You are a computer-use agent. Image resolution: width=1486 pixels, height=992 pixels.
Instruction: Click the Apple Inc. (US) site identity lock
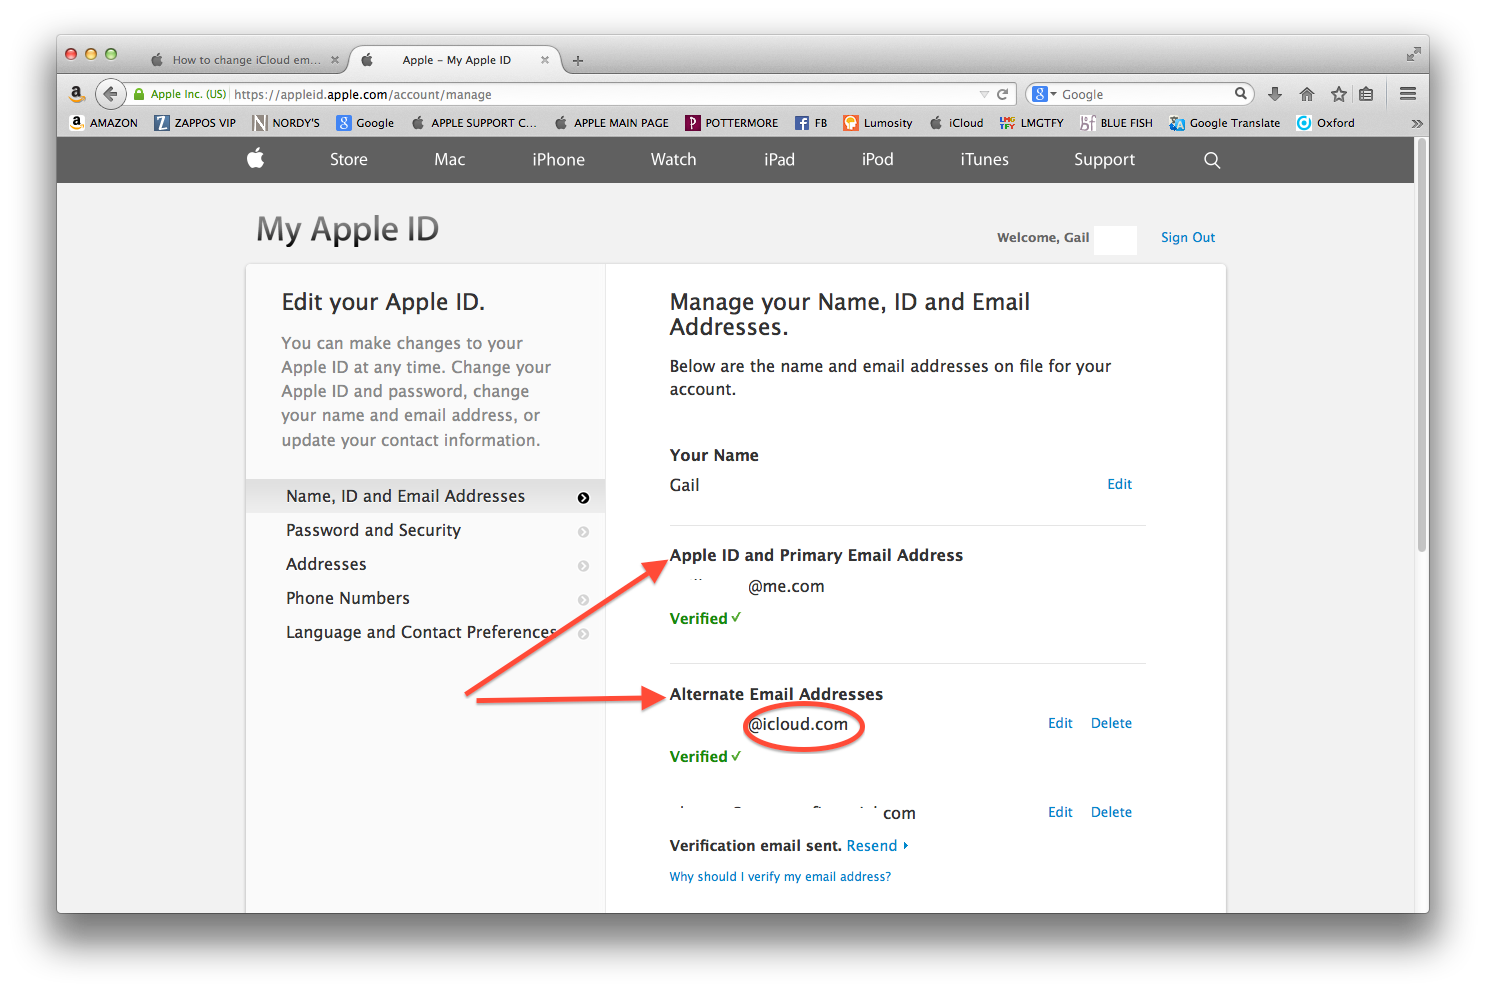tap(180, 94)
